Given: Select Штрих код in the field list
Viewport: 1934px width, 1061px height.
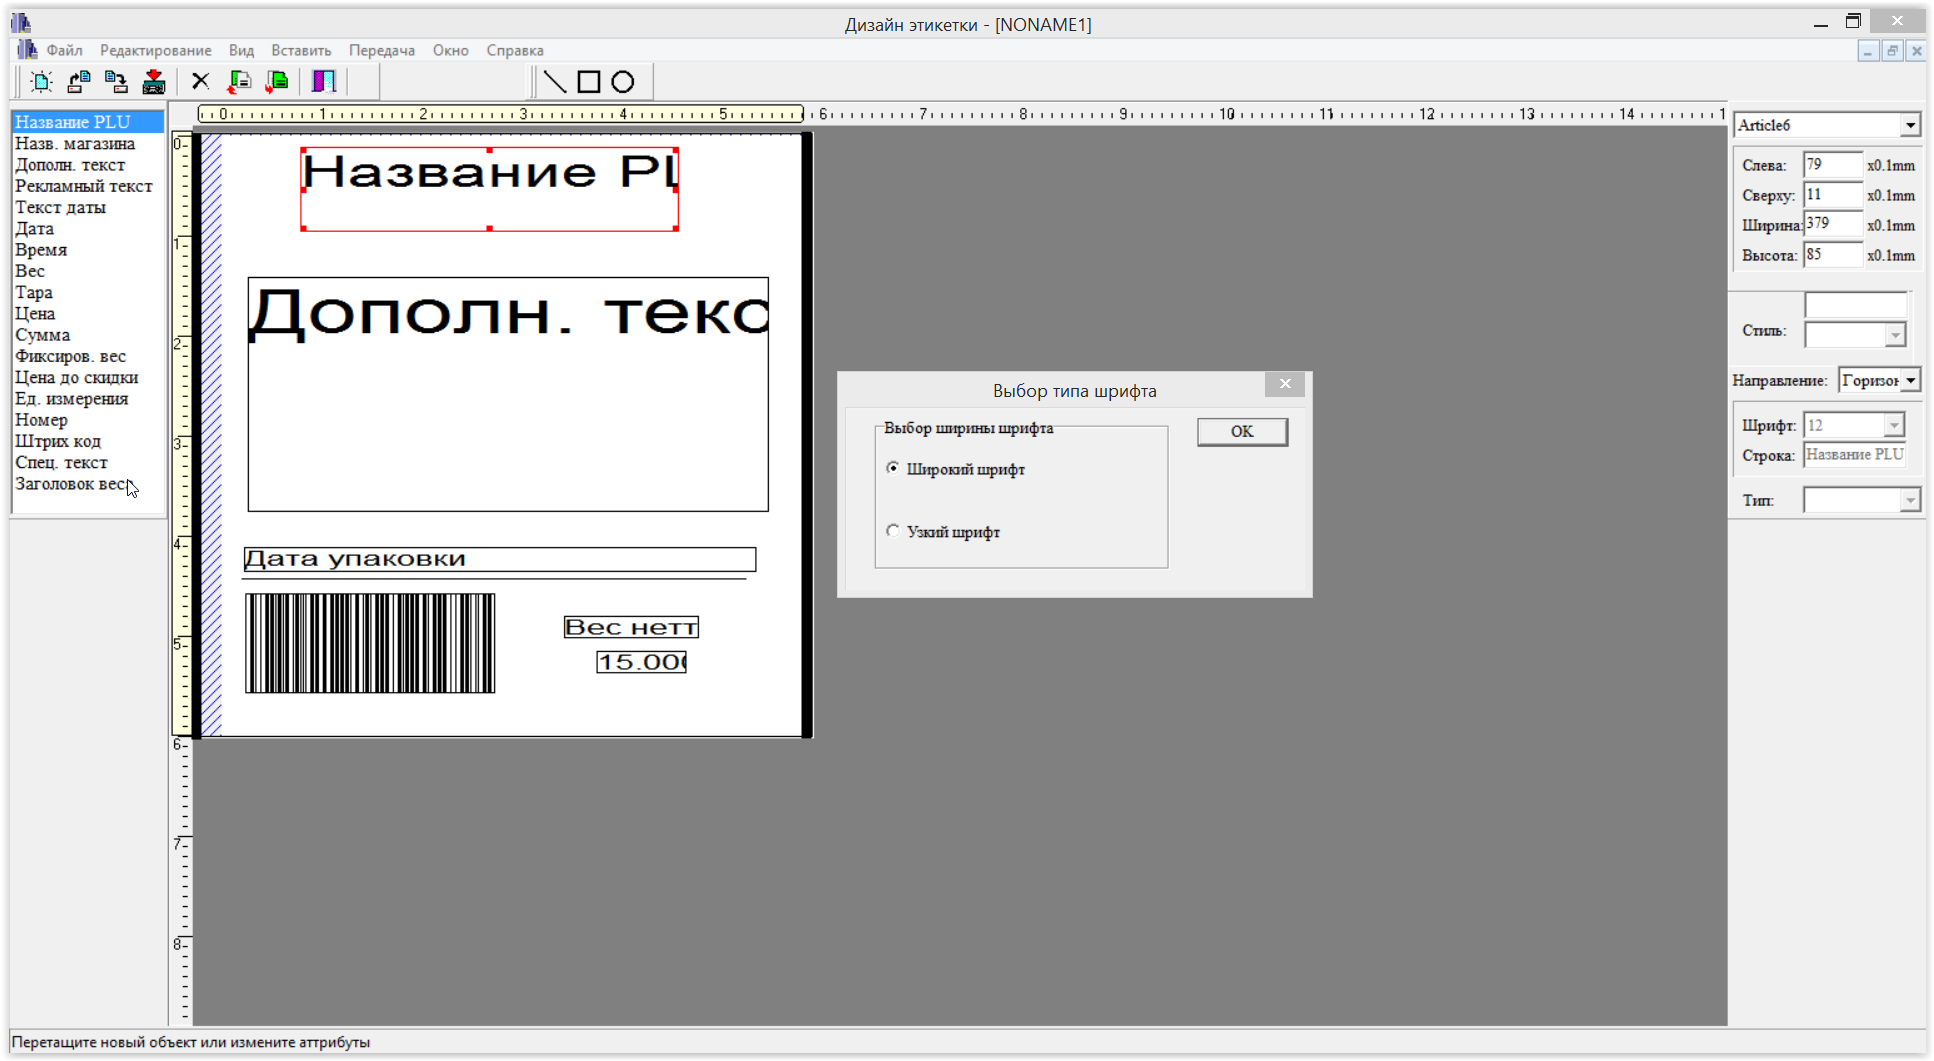Looking at the screenshot, I should pos(58,441).
